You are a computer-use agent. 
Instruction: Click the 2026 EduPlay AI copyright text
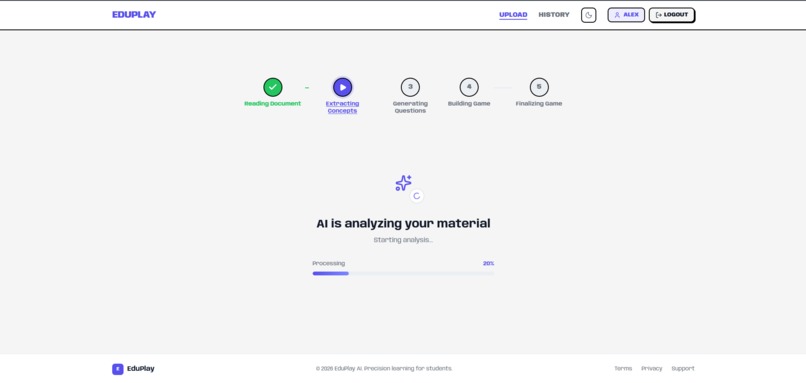click(384, 369)
